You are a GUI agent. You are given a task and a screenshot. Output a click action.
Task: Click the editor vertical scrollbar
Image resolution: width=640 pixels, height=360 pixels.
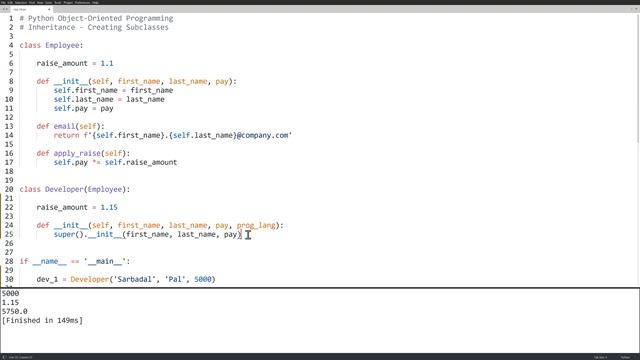click(x=638, y=78)
